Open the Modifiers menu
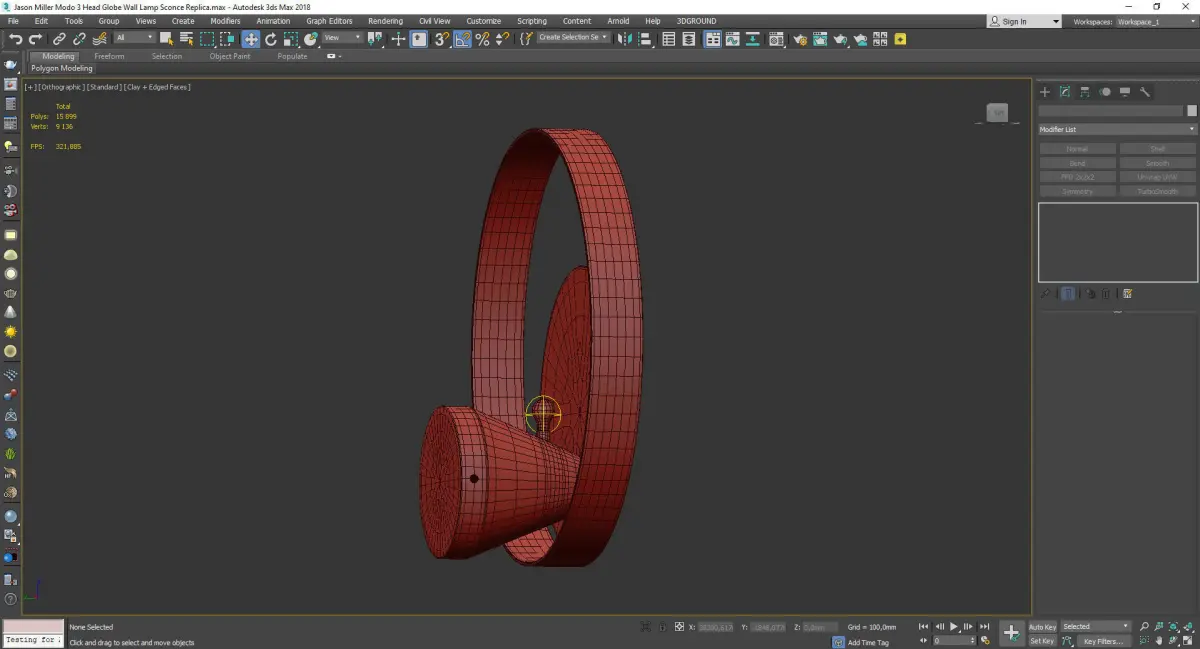This screenshot has width=1200, height=649. pyautogui.click(x=225, y=21)
